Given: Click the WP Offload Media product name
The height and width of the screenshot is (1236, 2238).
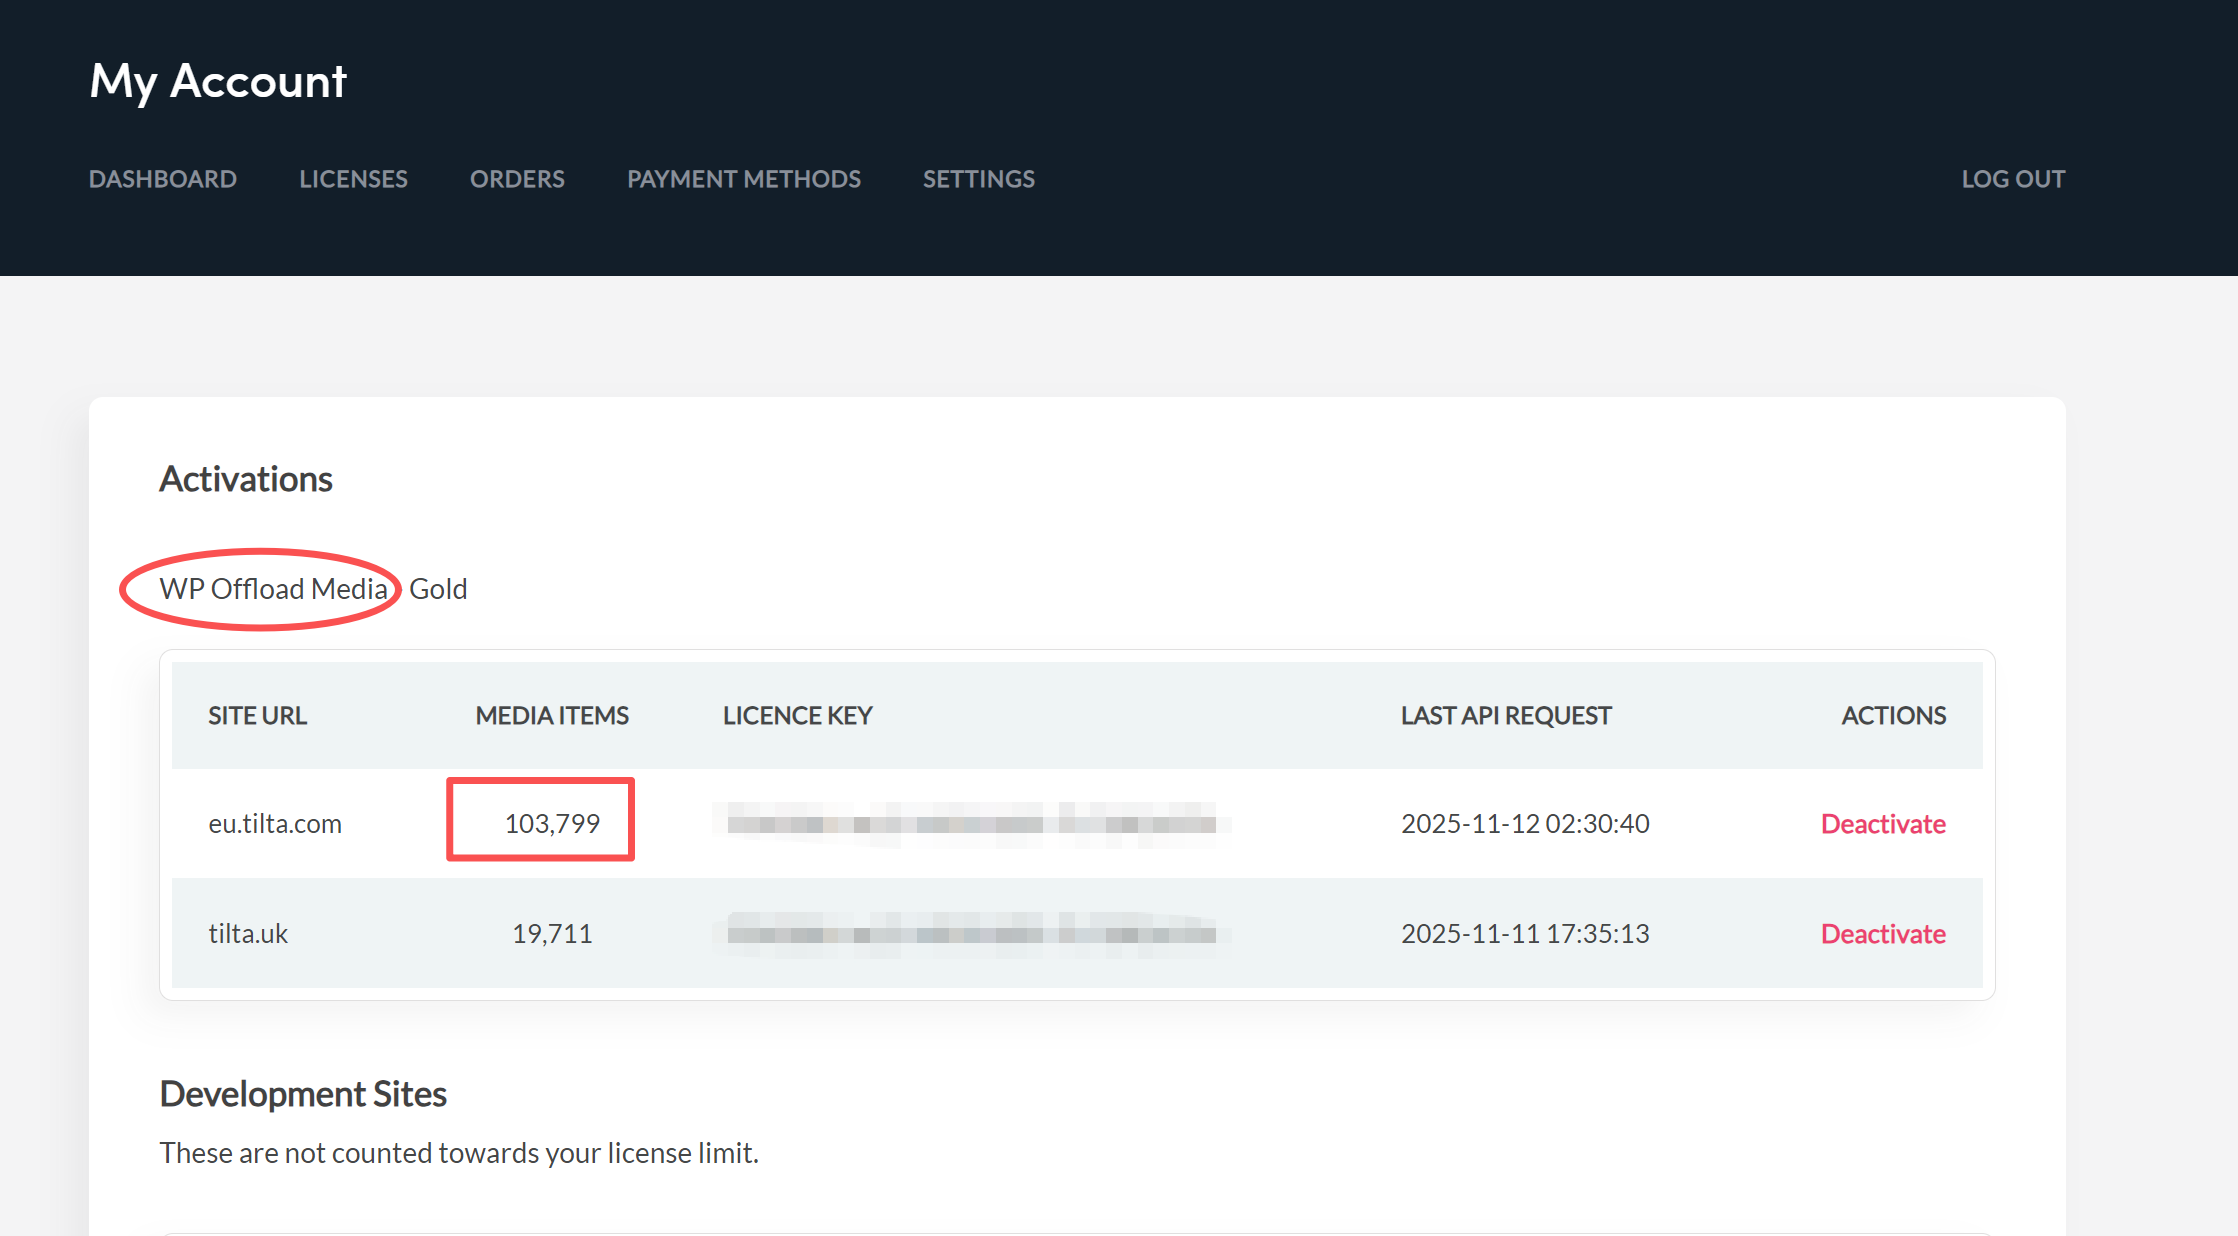Looking at the screenshot, I should pyautogui.click(x=273, y=589).
